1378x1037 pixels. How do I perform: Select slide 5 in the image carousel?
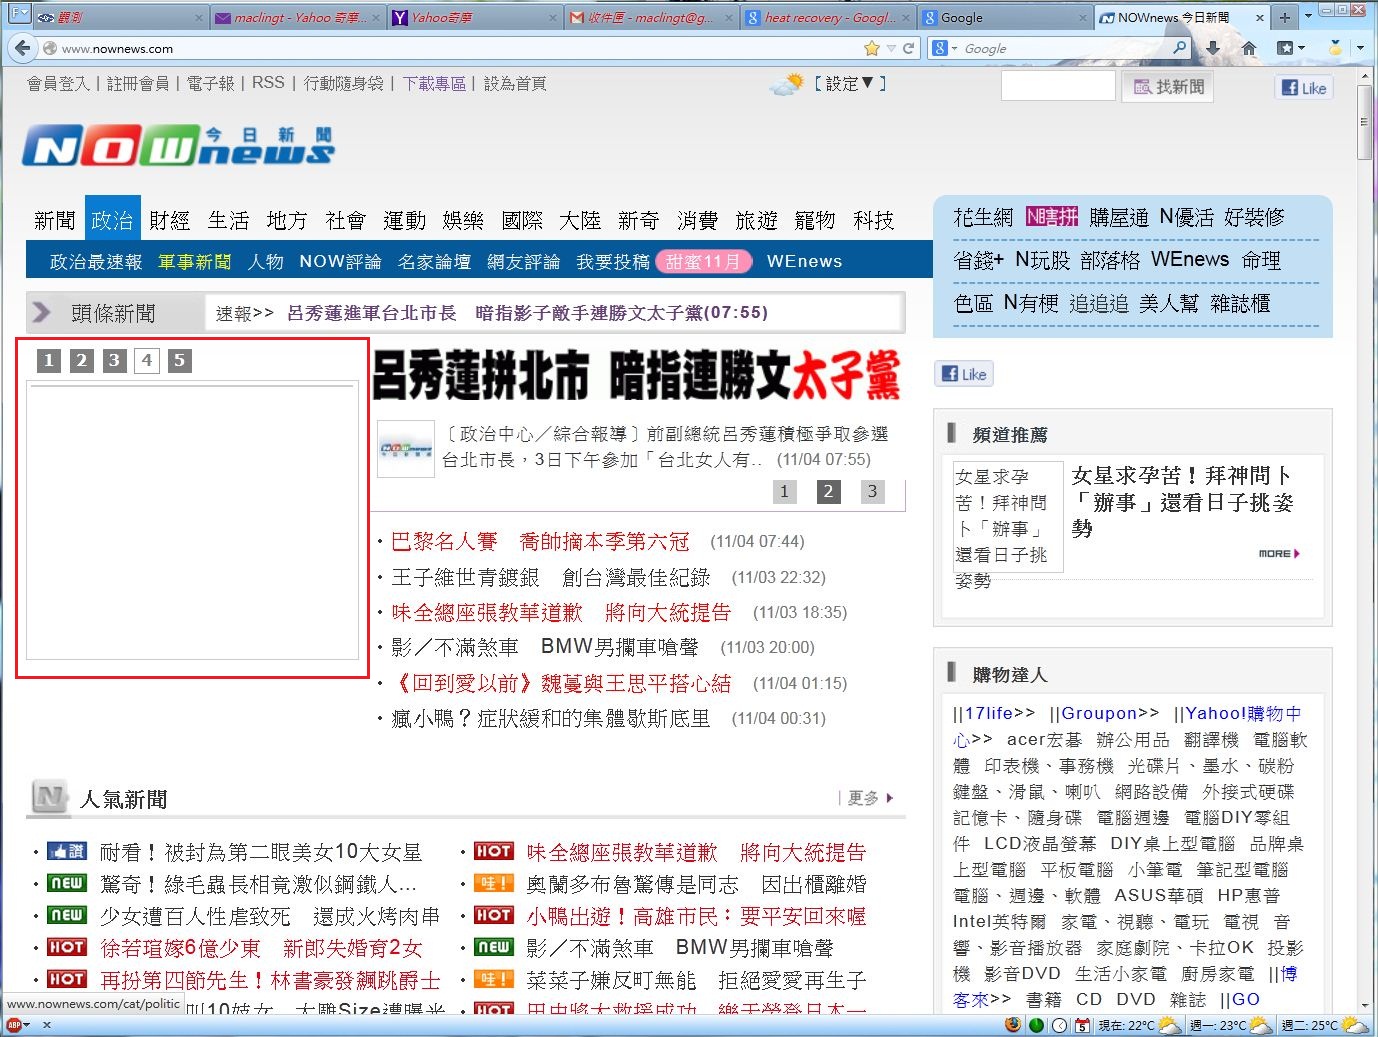179,361
